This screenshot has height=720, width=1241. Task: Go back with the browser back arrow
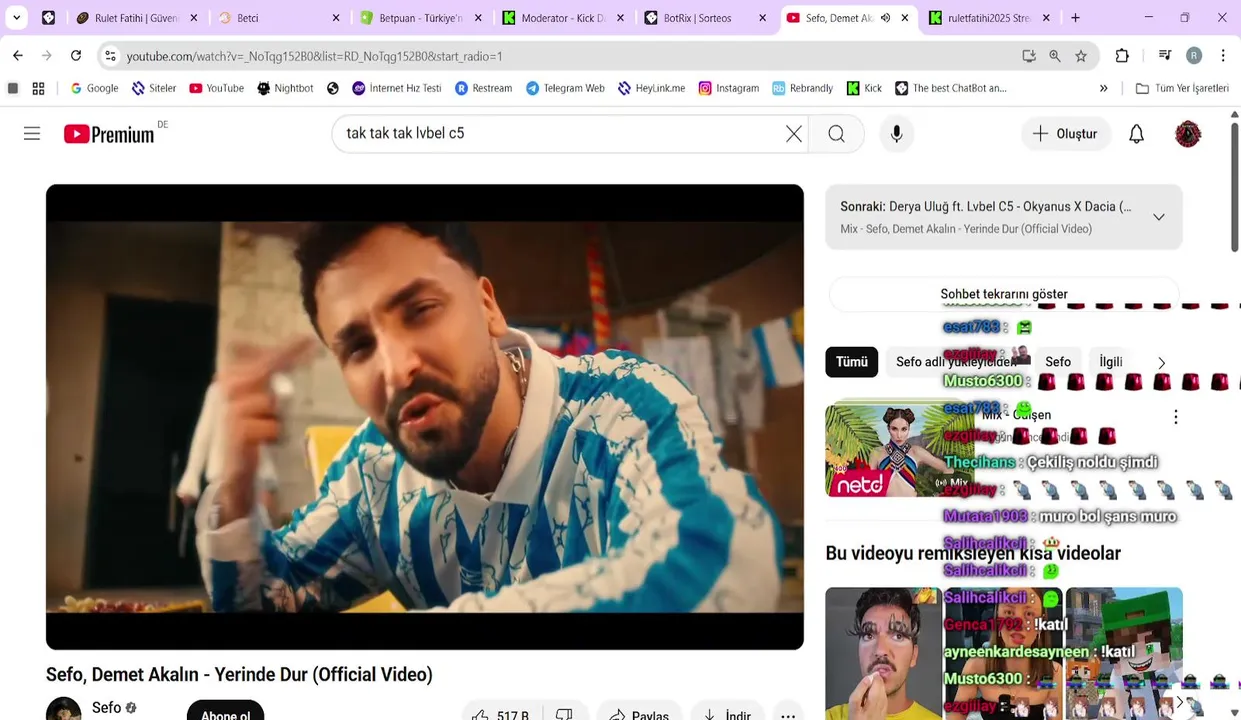click(x=18, y=56)
